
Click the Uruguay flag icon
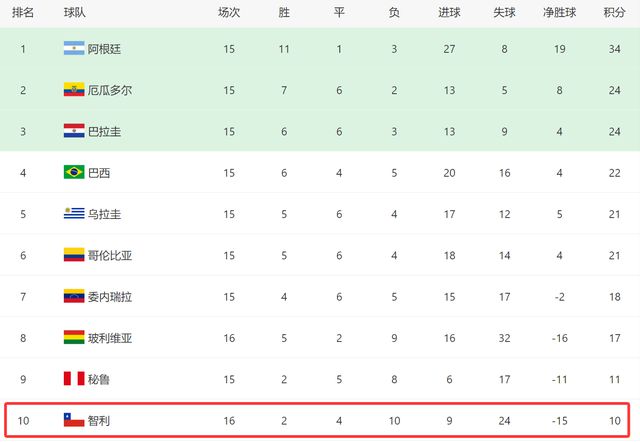tap(74, 213)
